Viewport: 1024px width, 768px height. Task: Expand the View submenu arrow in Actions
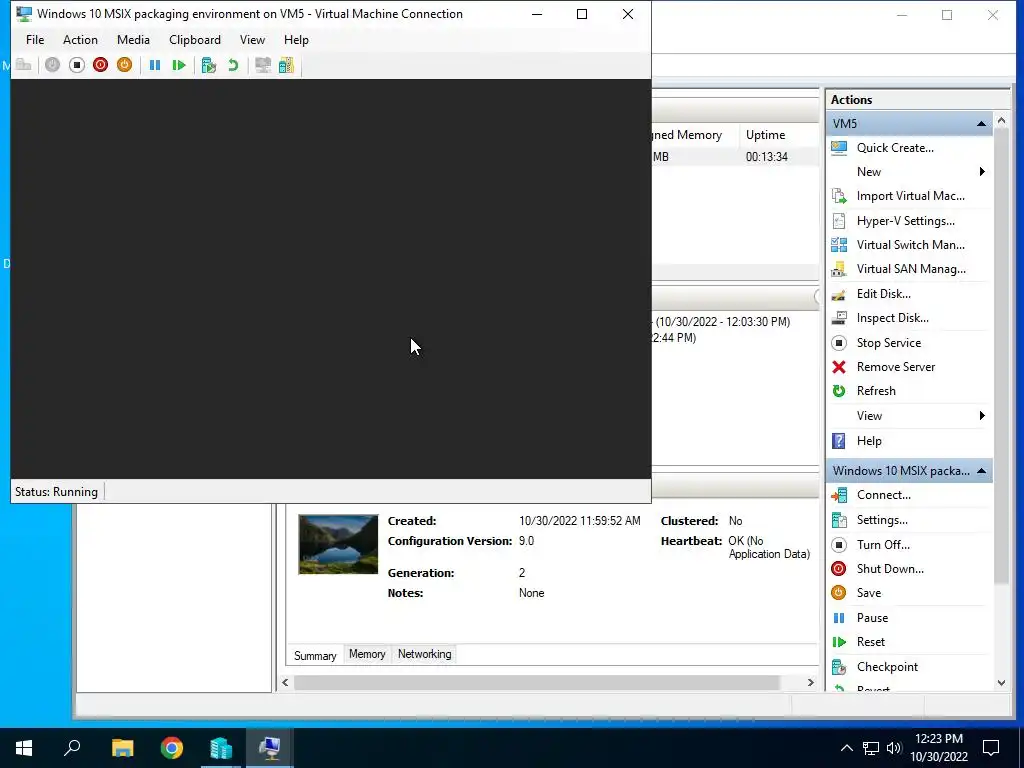[982, 416]
